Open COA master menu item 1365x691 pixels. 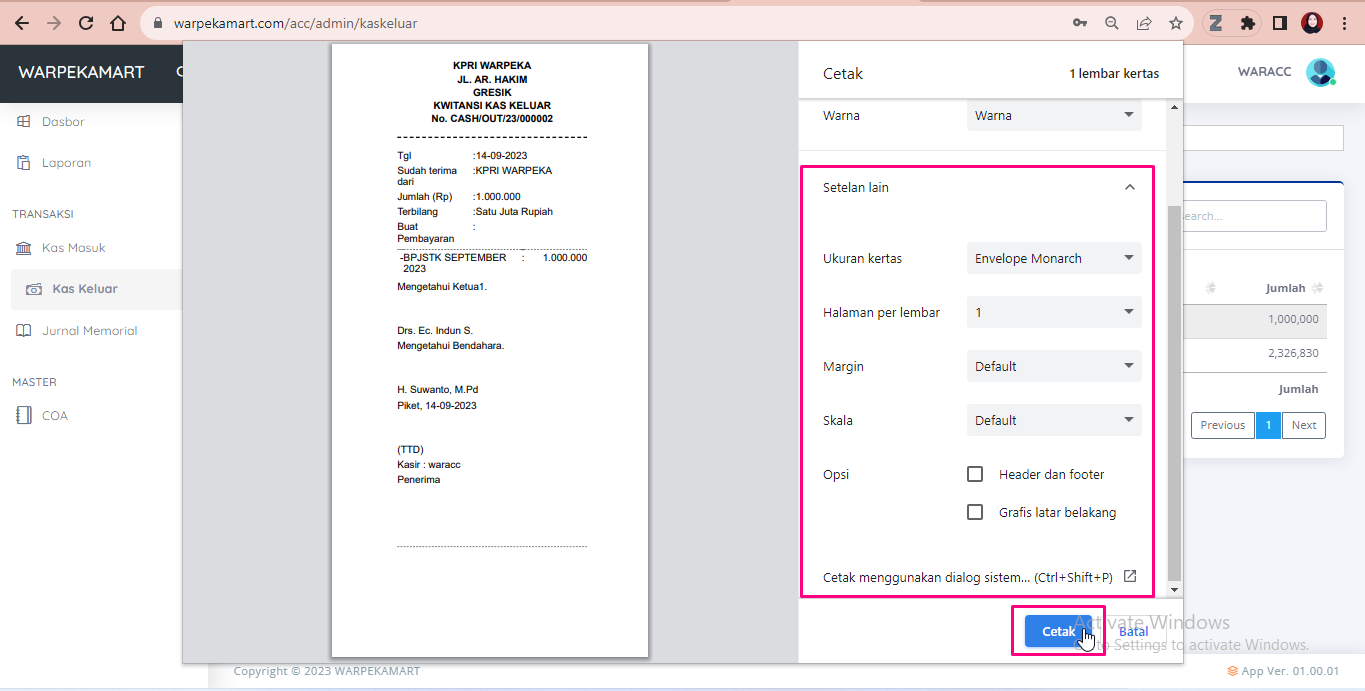pyautogui.click(x=55, y=416)
